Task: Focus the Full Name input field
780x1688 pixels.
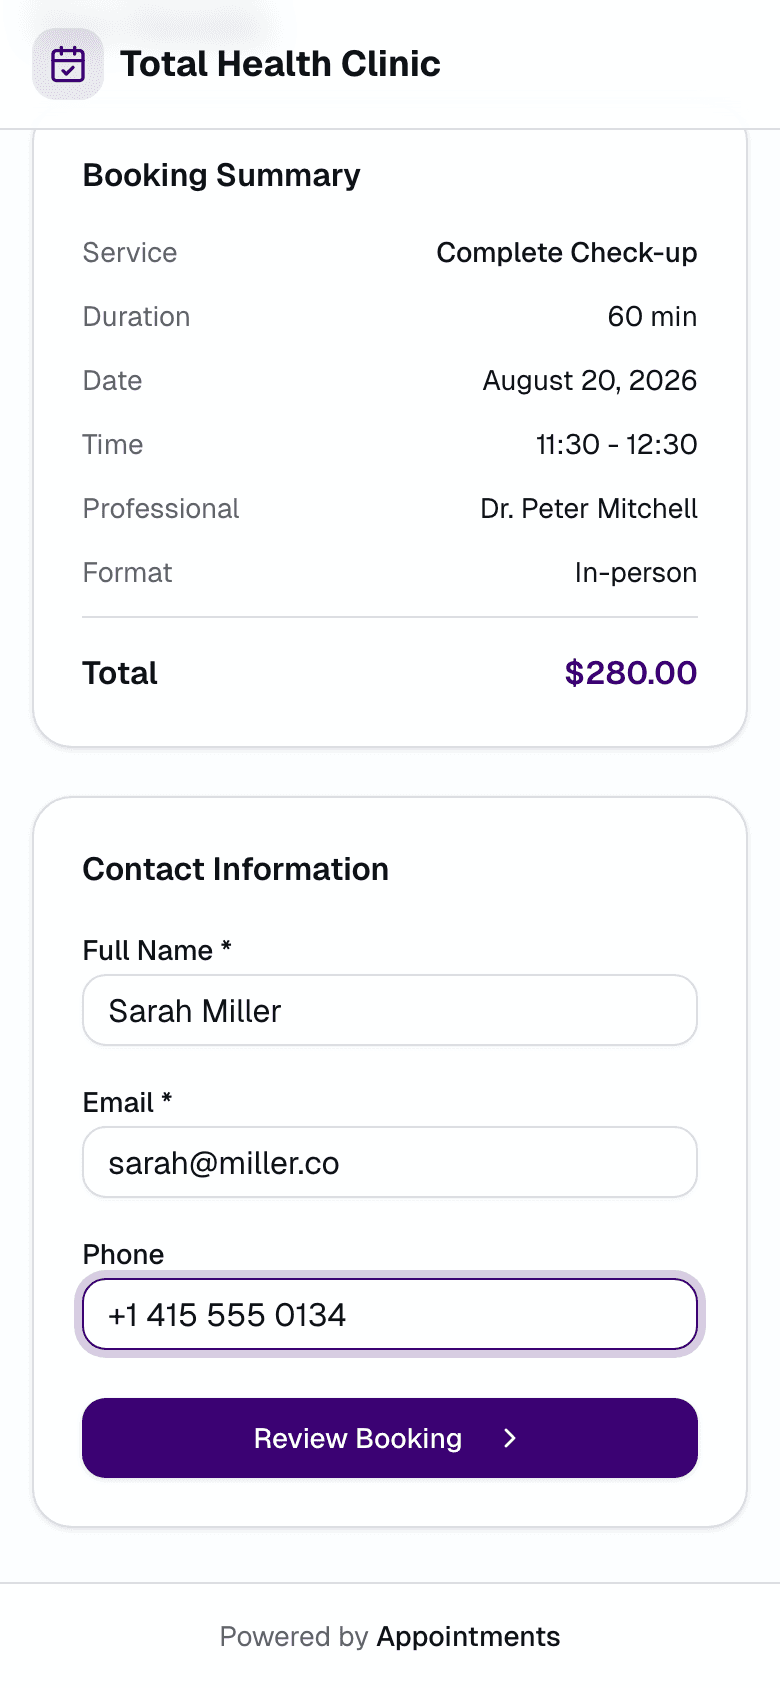Action: coord(390,1010)
